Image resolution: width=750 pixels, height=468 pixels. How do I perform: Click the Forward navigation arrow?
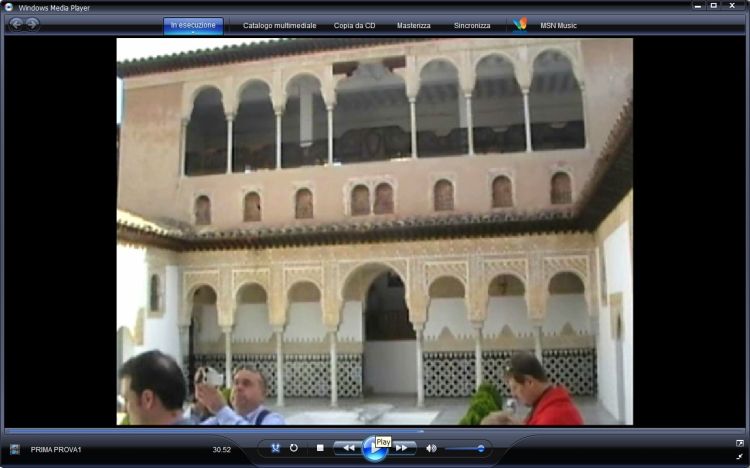(x=32, y=24)
